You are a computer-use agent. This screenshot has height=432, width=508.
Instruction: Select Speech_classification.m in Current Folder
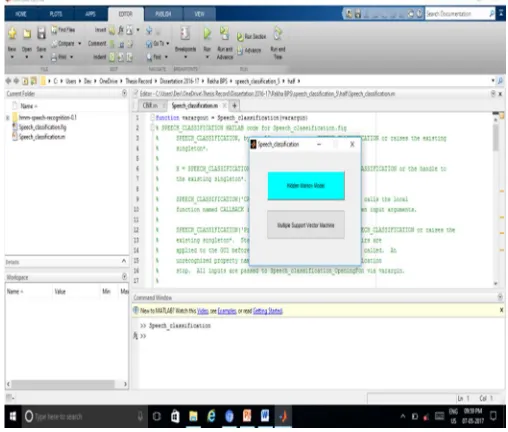pyautogui.click(x=42, y=137)
